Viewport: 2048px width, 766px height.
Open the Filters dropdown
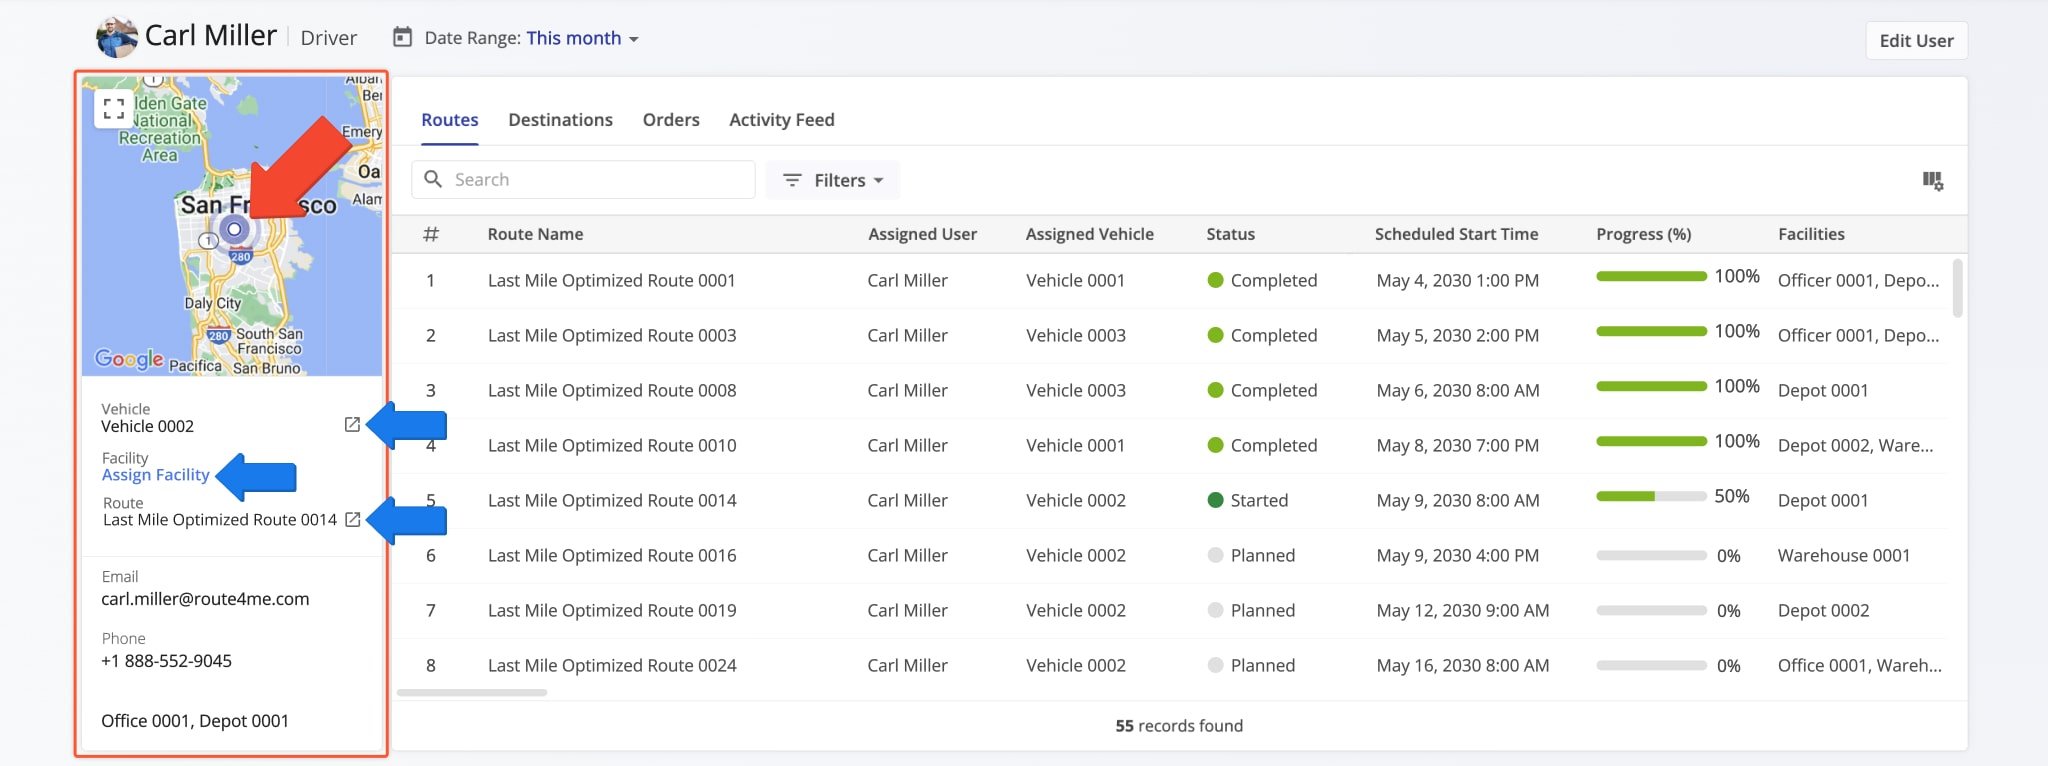tap(833, 180)
